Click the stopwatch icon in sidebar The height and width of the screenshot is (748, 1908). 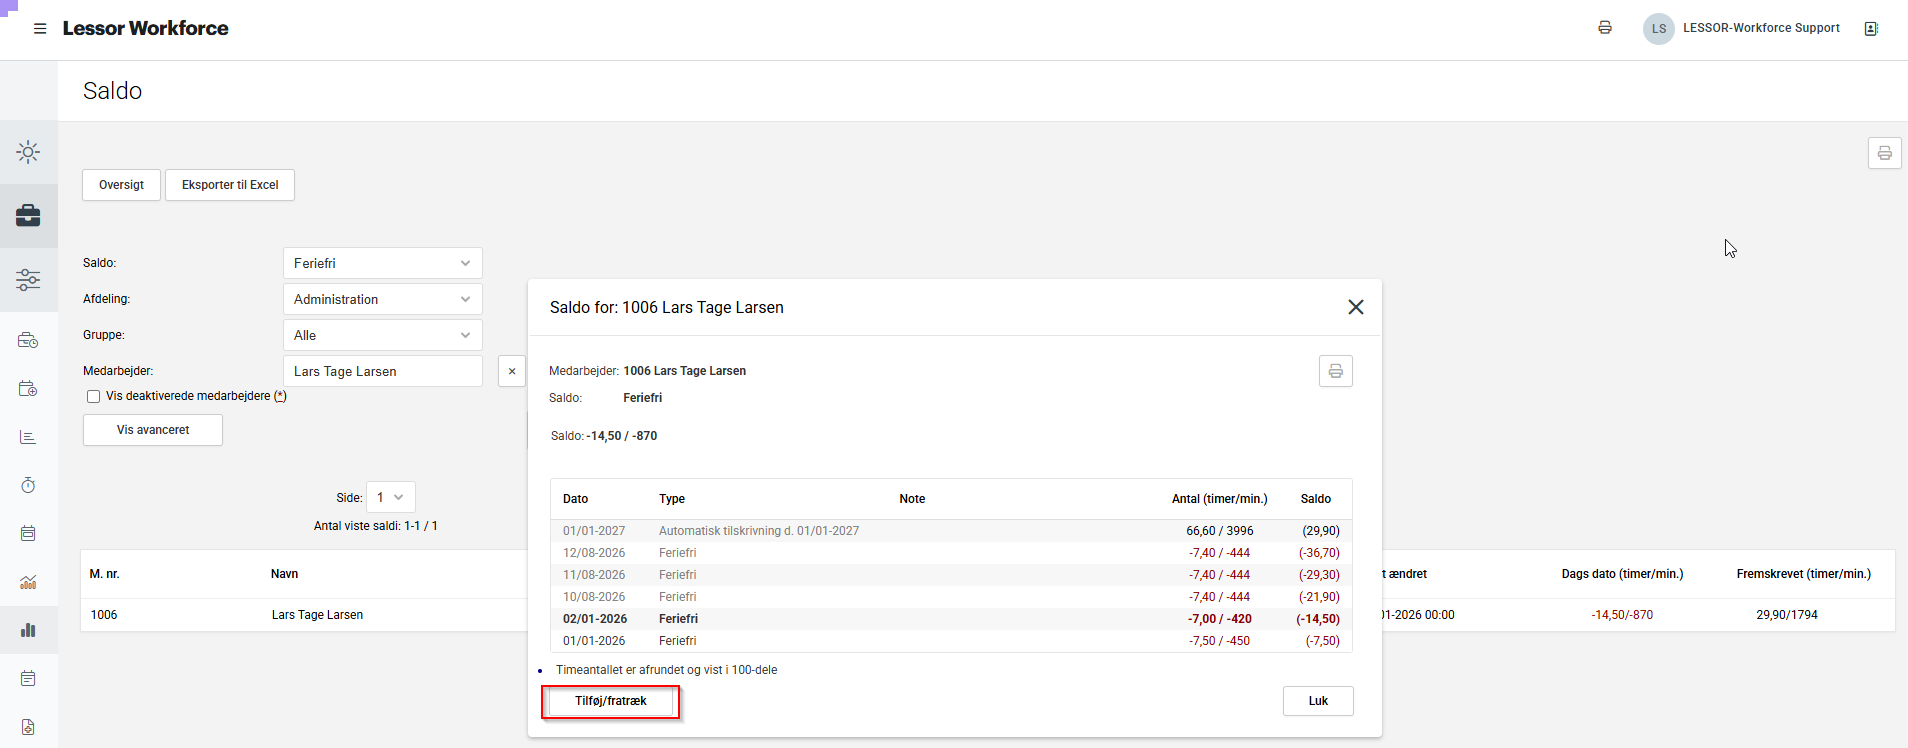[28, 485]
